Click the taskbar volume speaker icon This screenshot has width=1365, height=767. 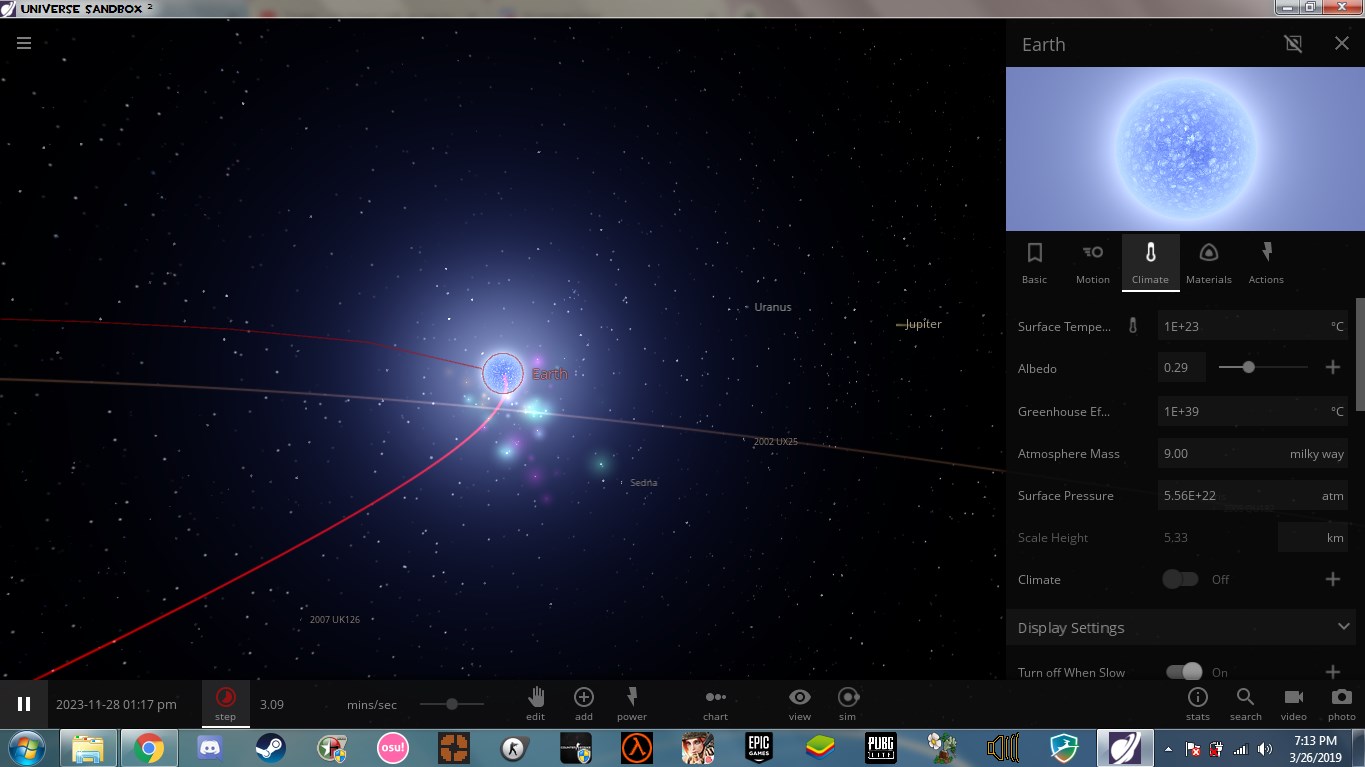click(1265, 748)
